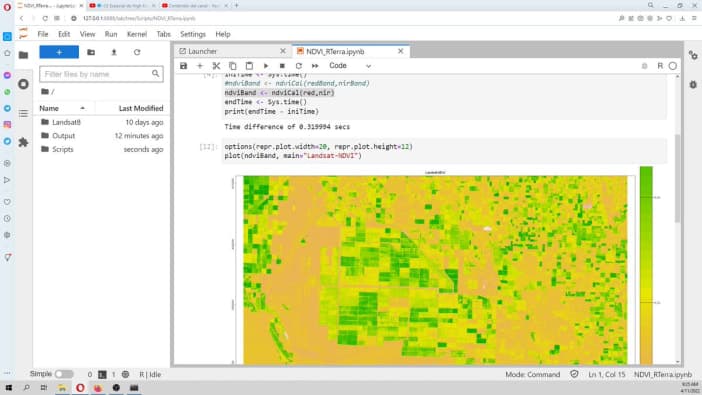
Task: Click the NDVI green-yellow color legend bar
Action: tap(646, 265)
